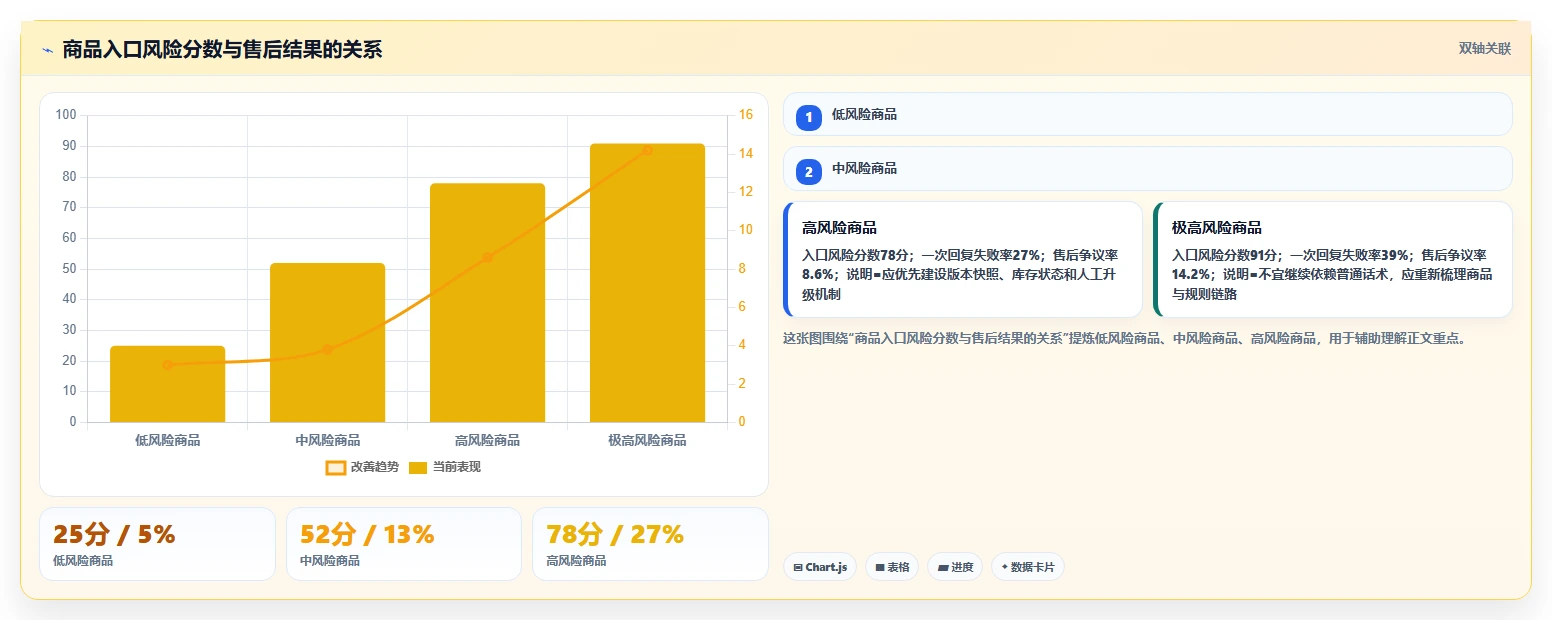Click the 改善趋势 legend color box
Viewport: 1552px width, 620px height.
pyautogui.click(x=336, y=467)
